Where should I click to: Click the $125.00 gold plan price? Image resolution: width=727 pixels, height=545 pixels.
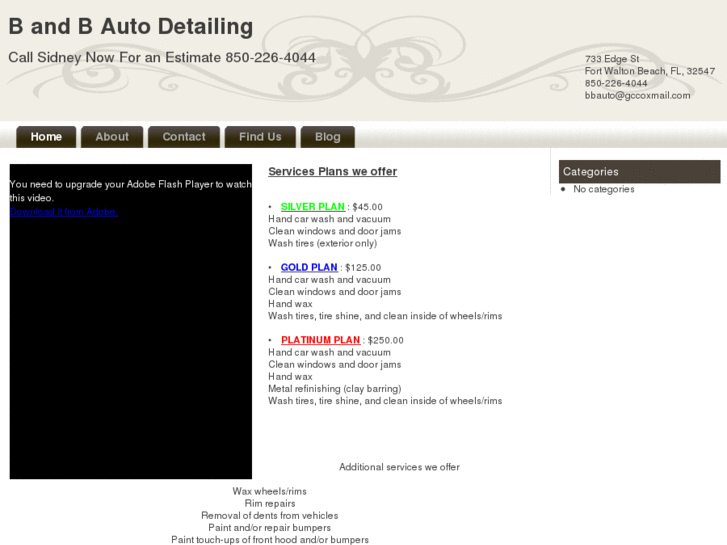[x=363, y=268]
